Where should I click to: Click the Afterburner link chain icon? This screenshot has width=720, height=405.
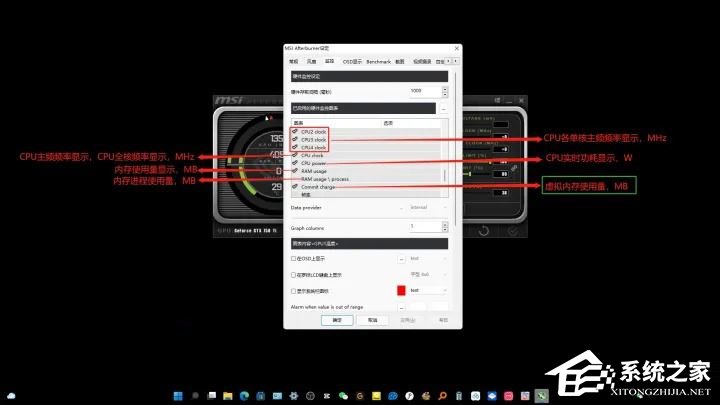click(x=514, y=169)
